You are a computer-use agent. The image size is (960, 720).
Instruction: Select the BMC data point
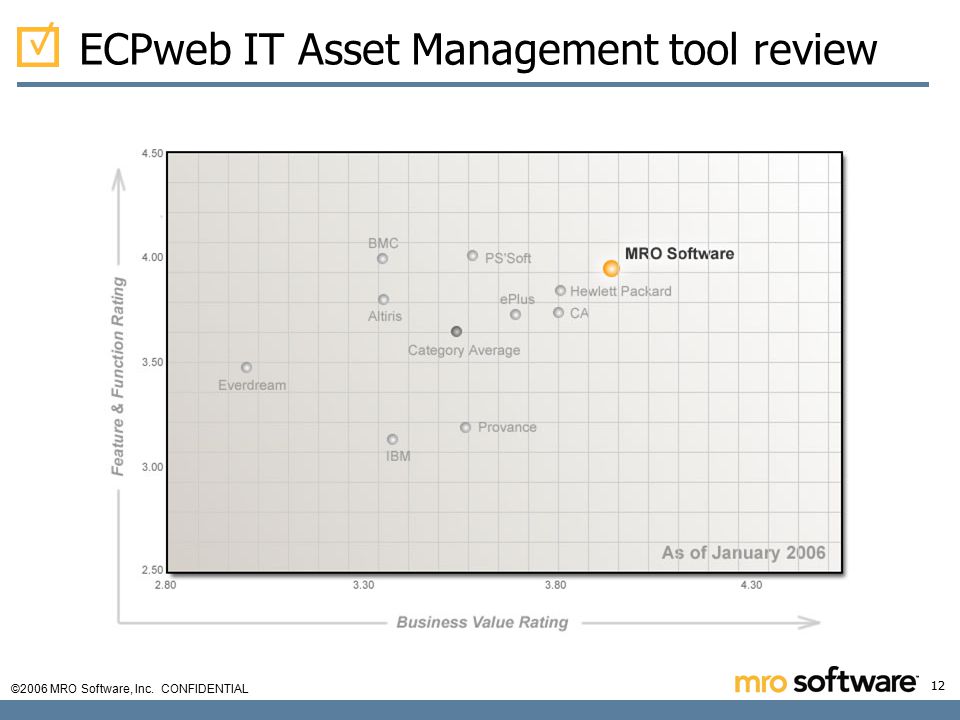point(382,258)
